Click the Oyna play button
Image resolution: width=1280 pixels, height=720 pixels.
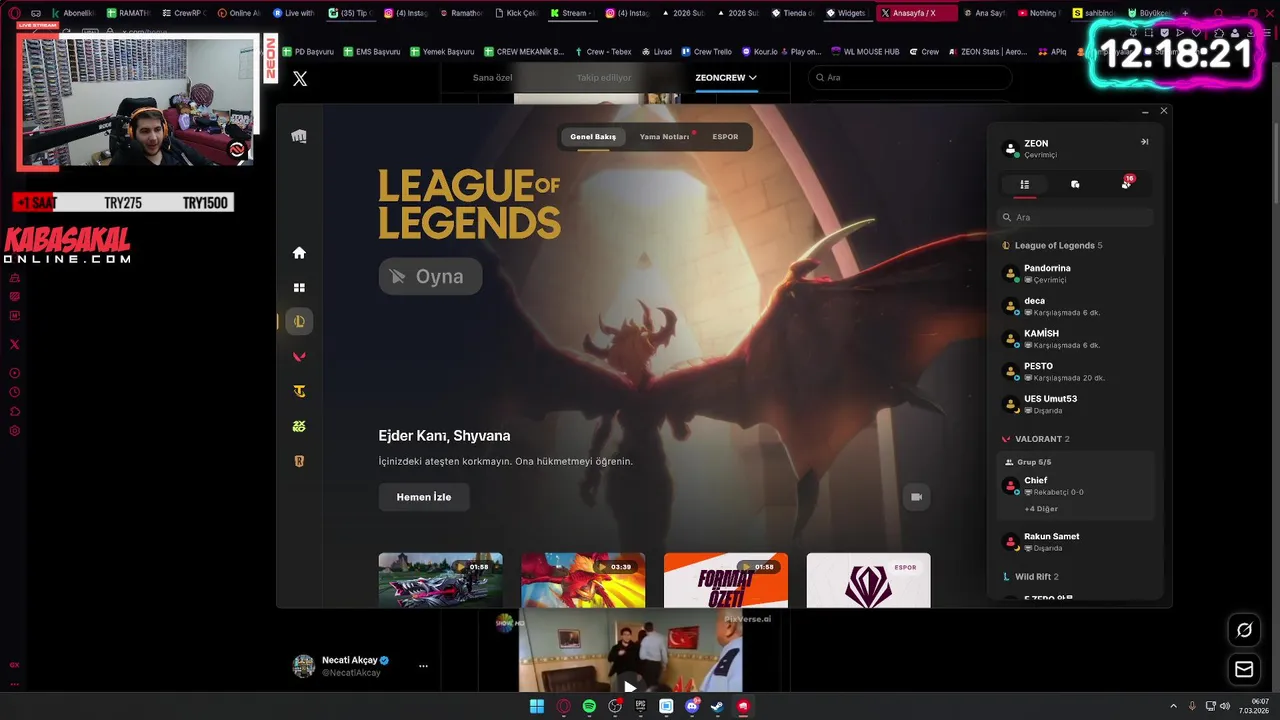430,276
